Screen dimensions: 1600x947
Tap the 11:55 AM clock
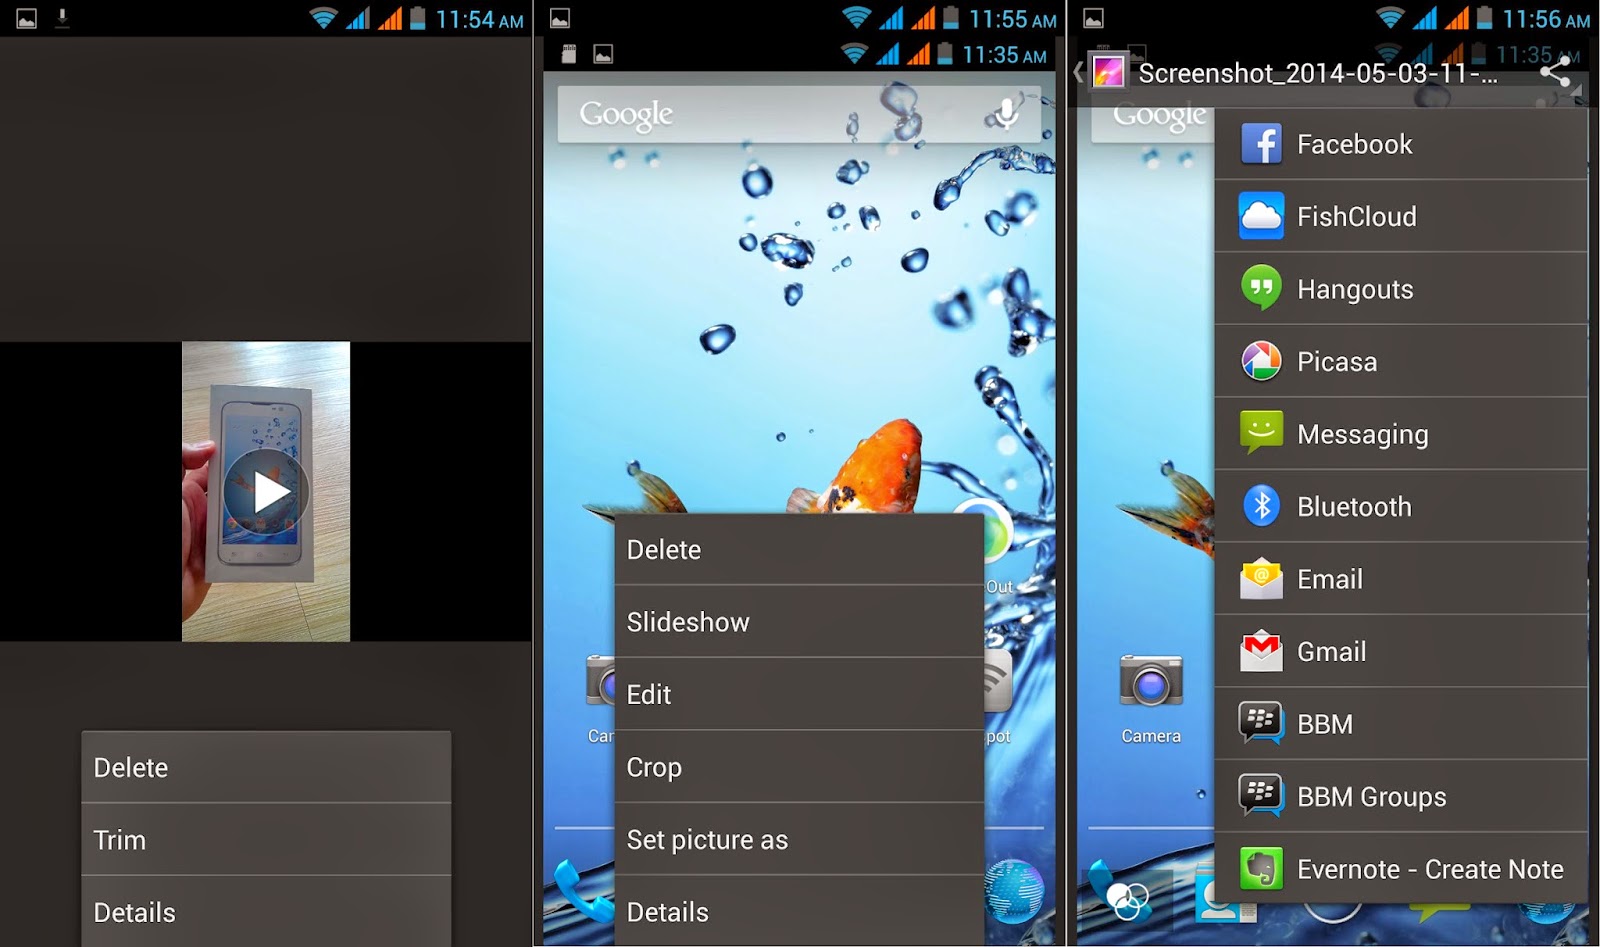tap(1013, 19)
